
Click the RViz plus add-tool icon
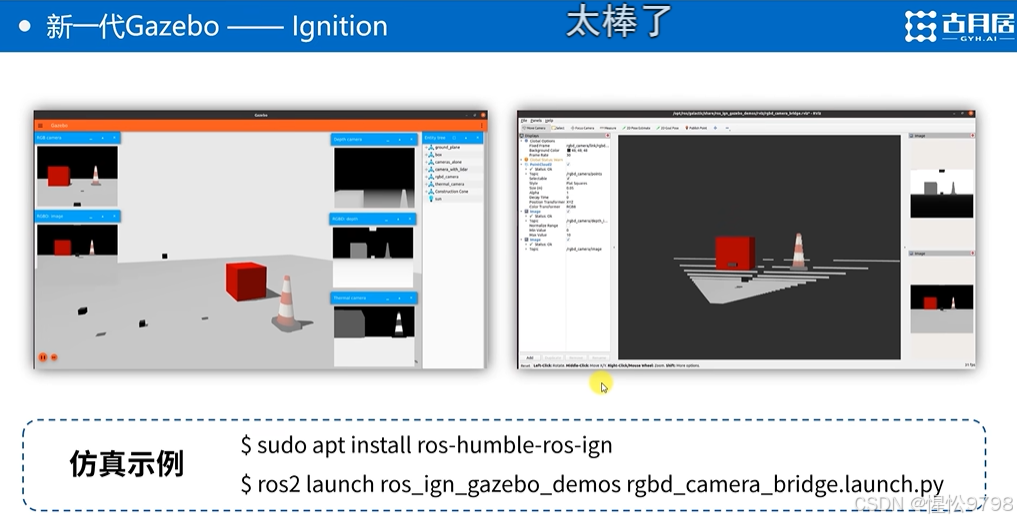pos(715,128)
